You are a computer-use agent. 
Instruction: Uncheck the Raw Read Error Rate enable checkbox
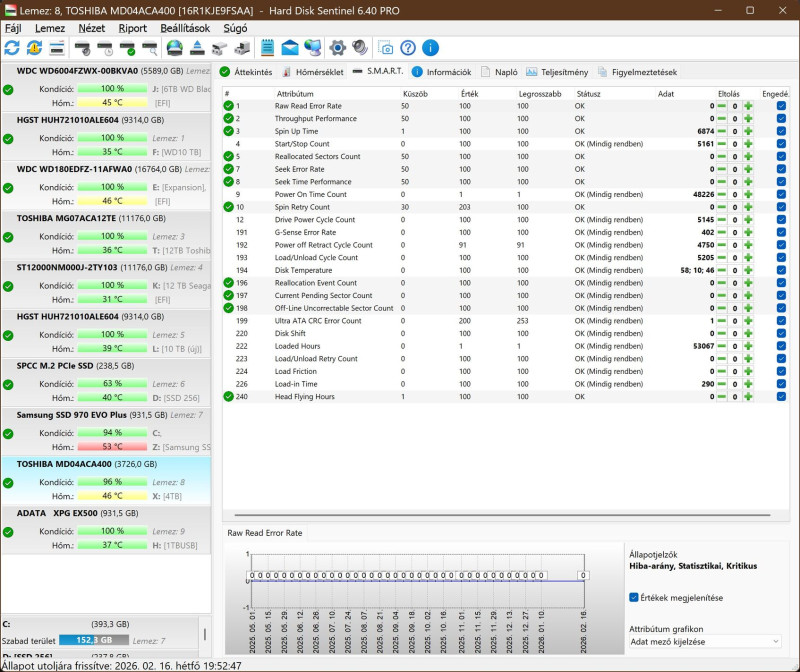click(x=781, y=106)
